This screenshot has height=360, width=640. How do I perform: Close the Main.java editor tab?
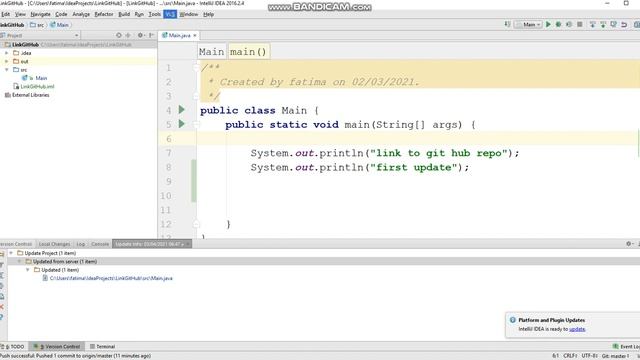195,36
